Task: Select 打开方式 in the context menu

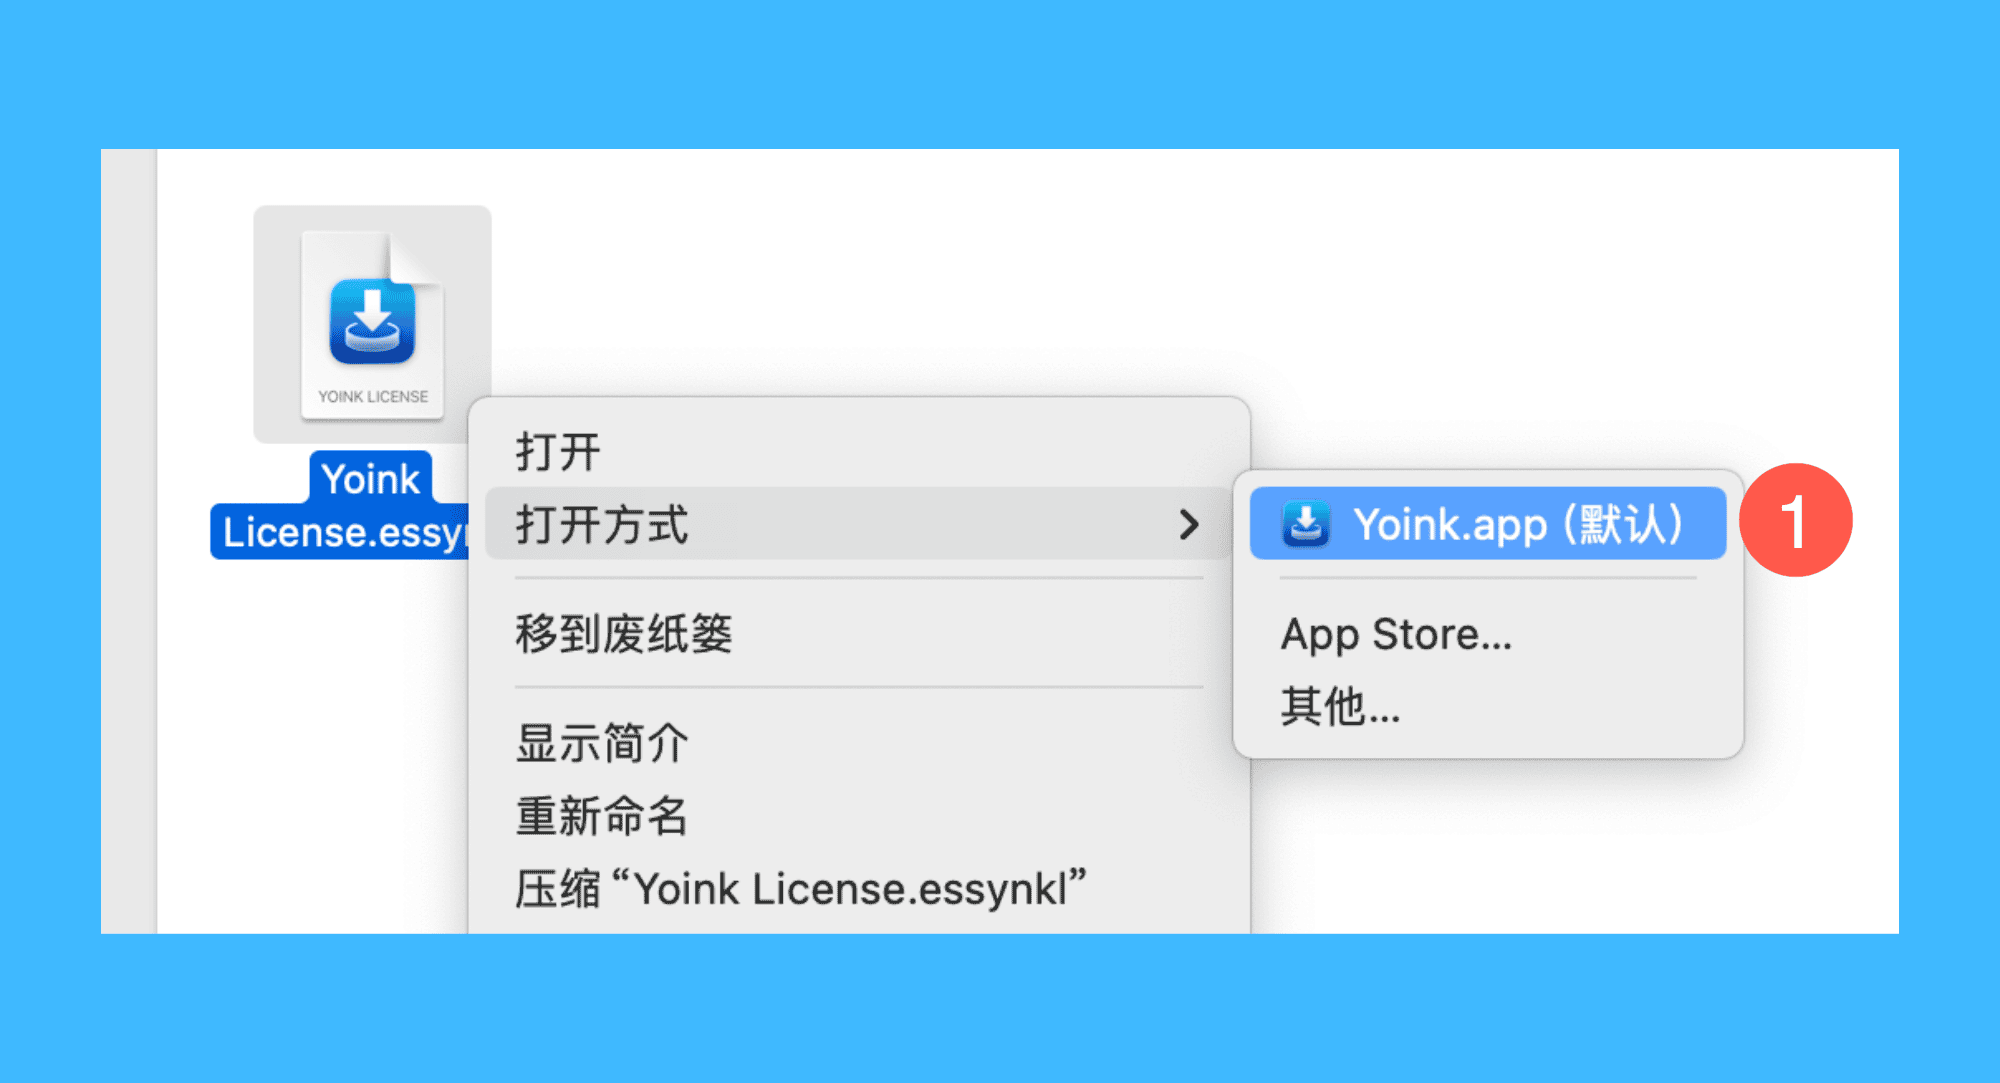Action: click(858, 524)
